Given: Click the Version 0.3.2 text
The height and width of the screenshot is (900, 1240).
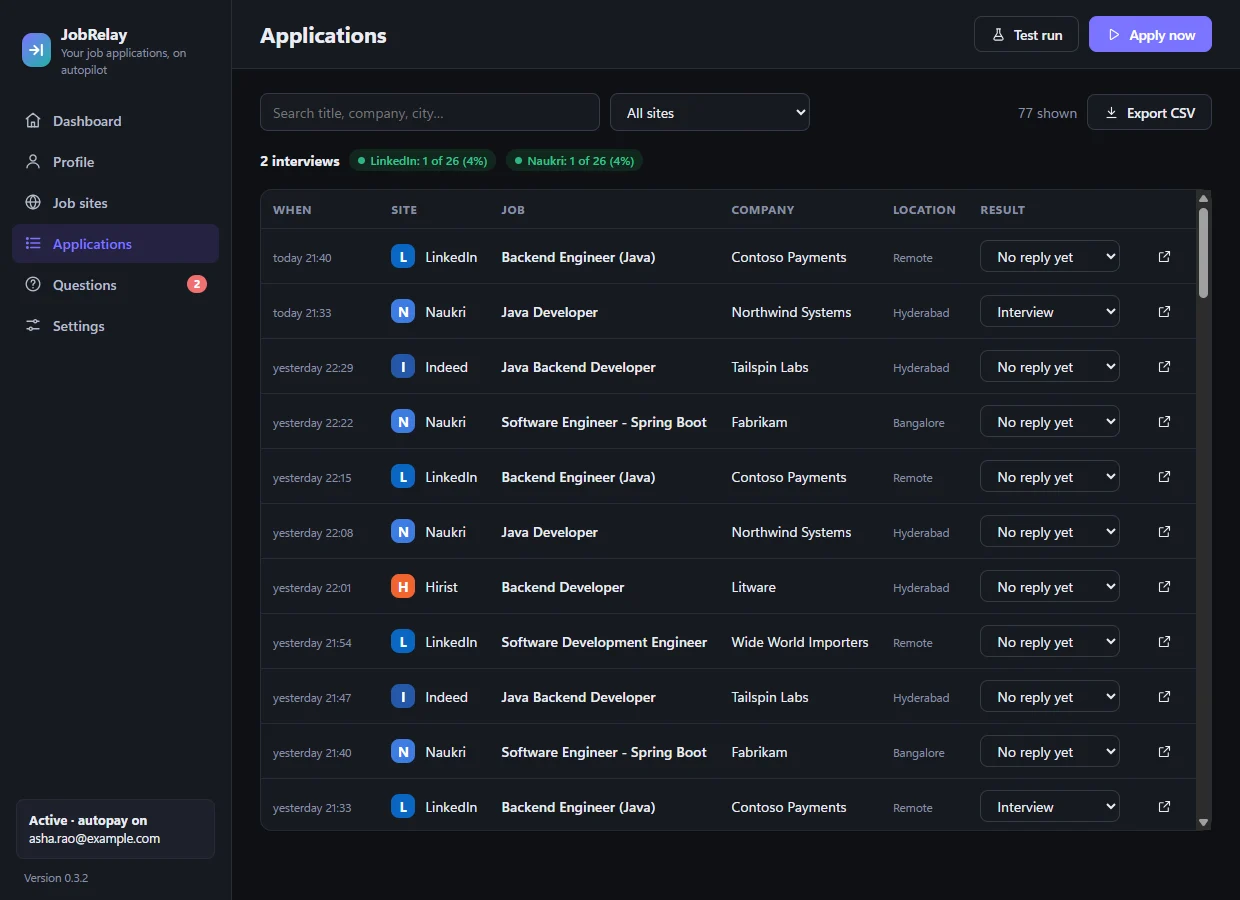Looking at the screenshot, I should coord(56,878).
